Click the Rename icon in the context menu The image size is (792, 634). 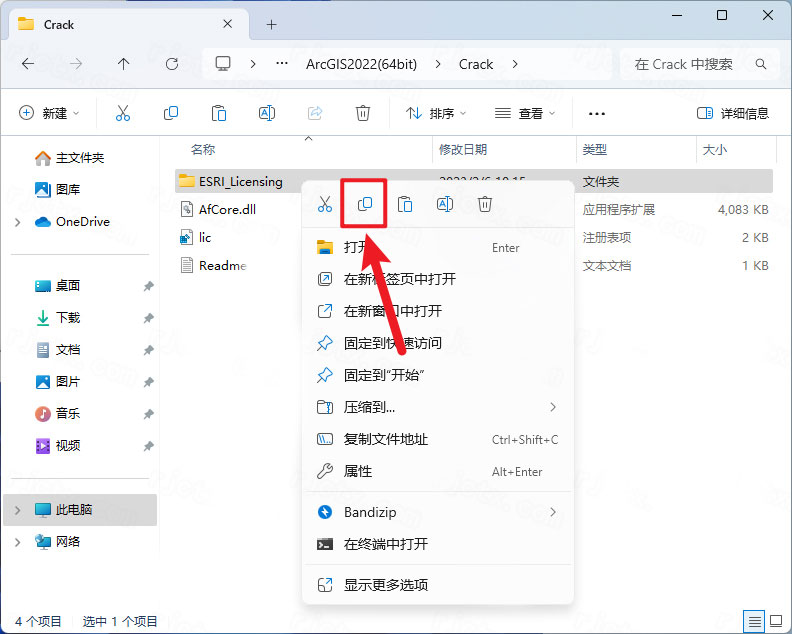click(444, 204)
